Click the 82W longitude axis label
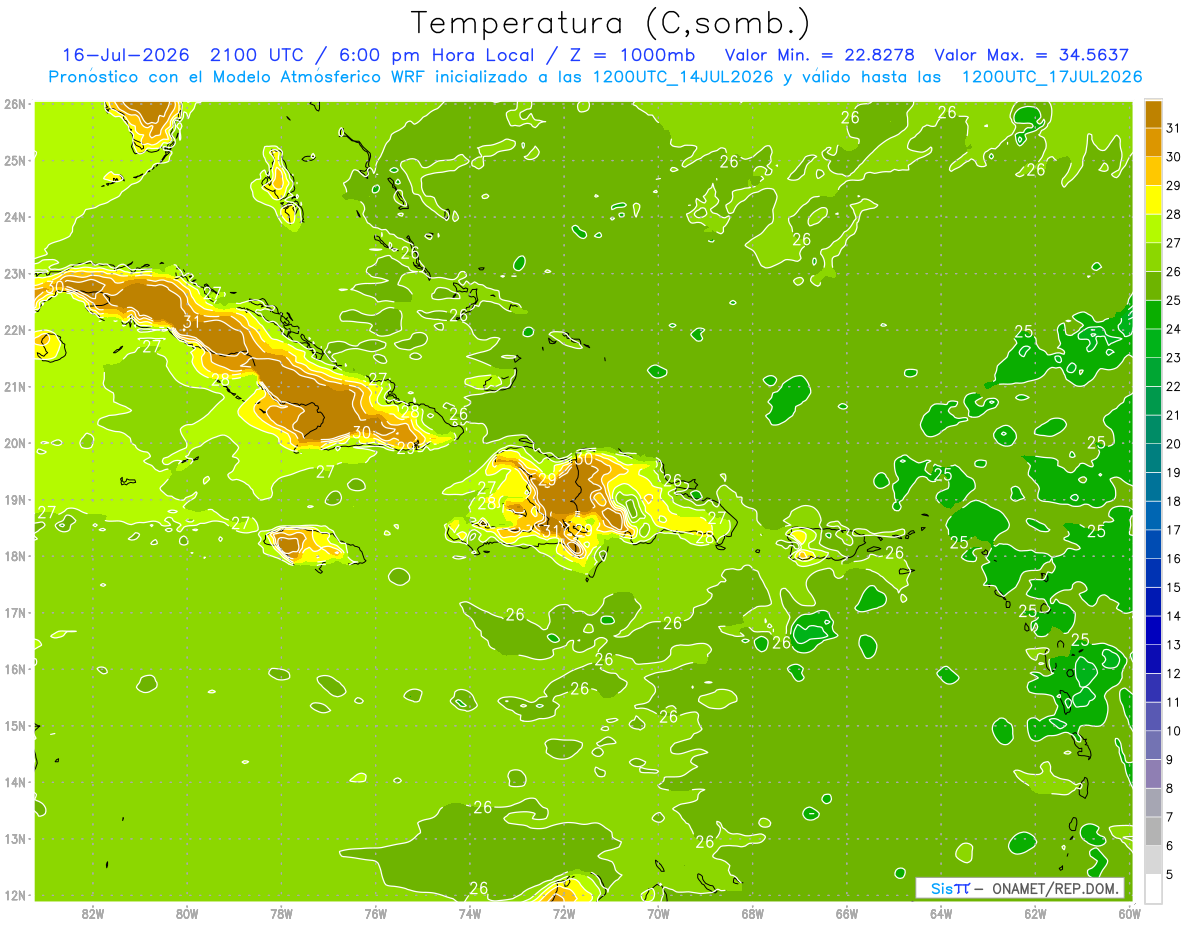 [93, 913]
